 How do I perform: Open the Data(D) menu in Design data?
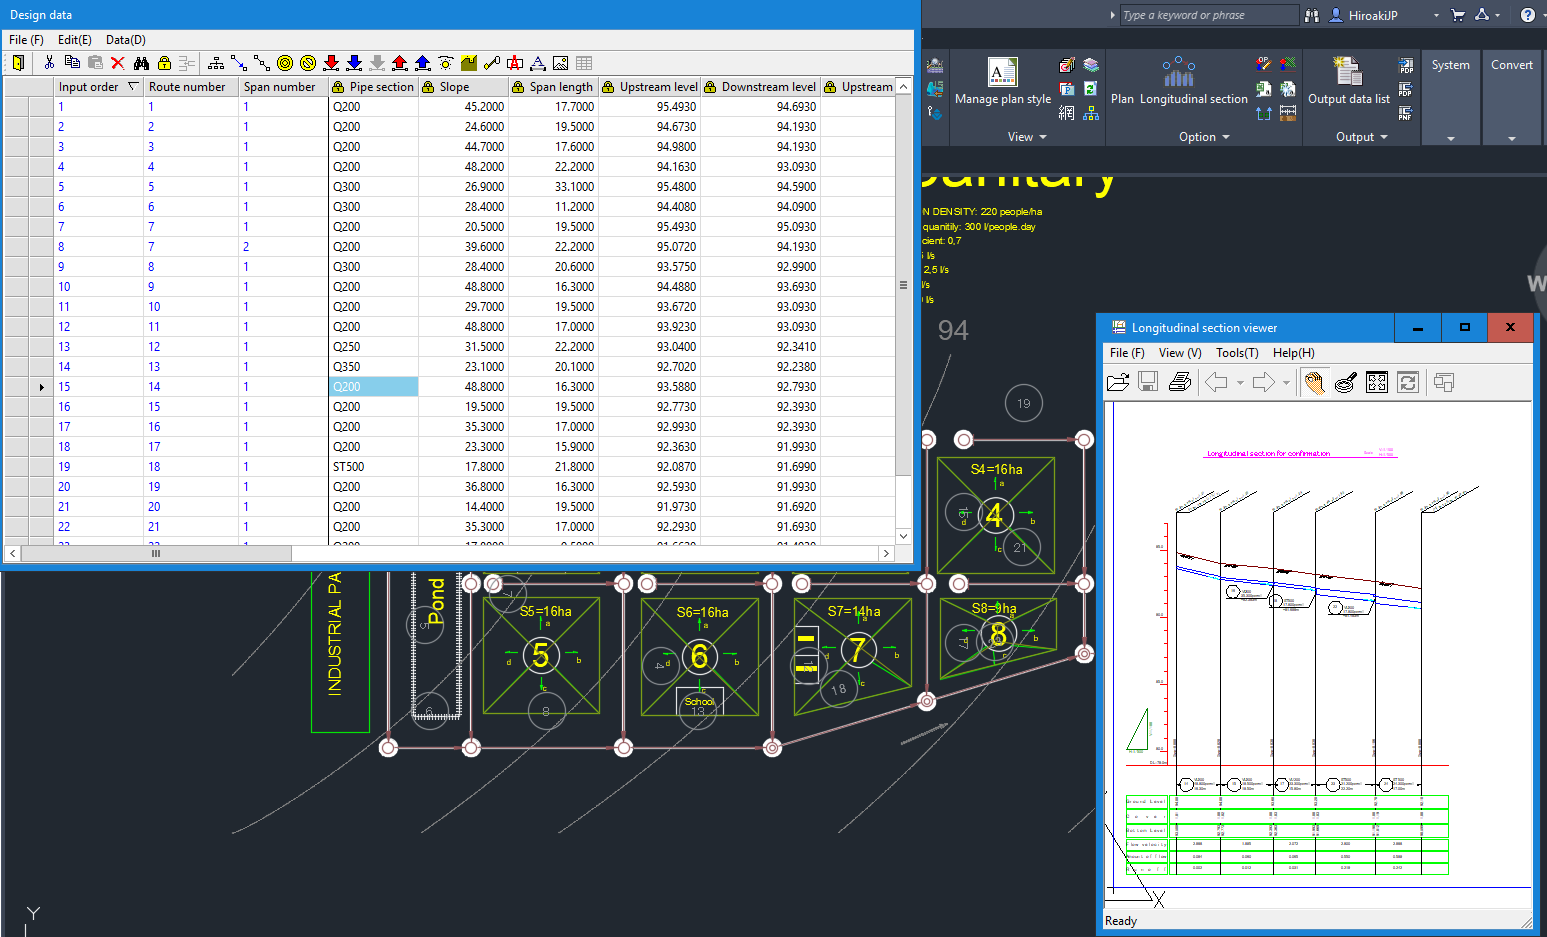point(126,40)
